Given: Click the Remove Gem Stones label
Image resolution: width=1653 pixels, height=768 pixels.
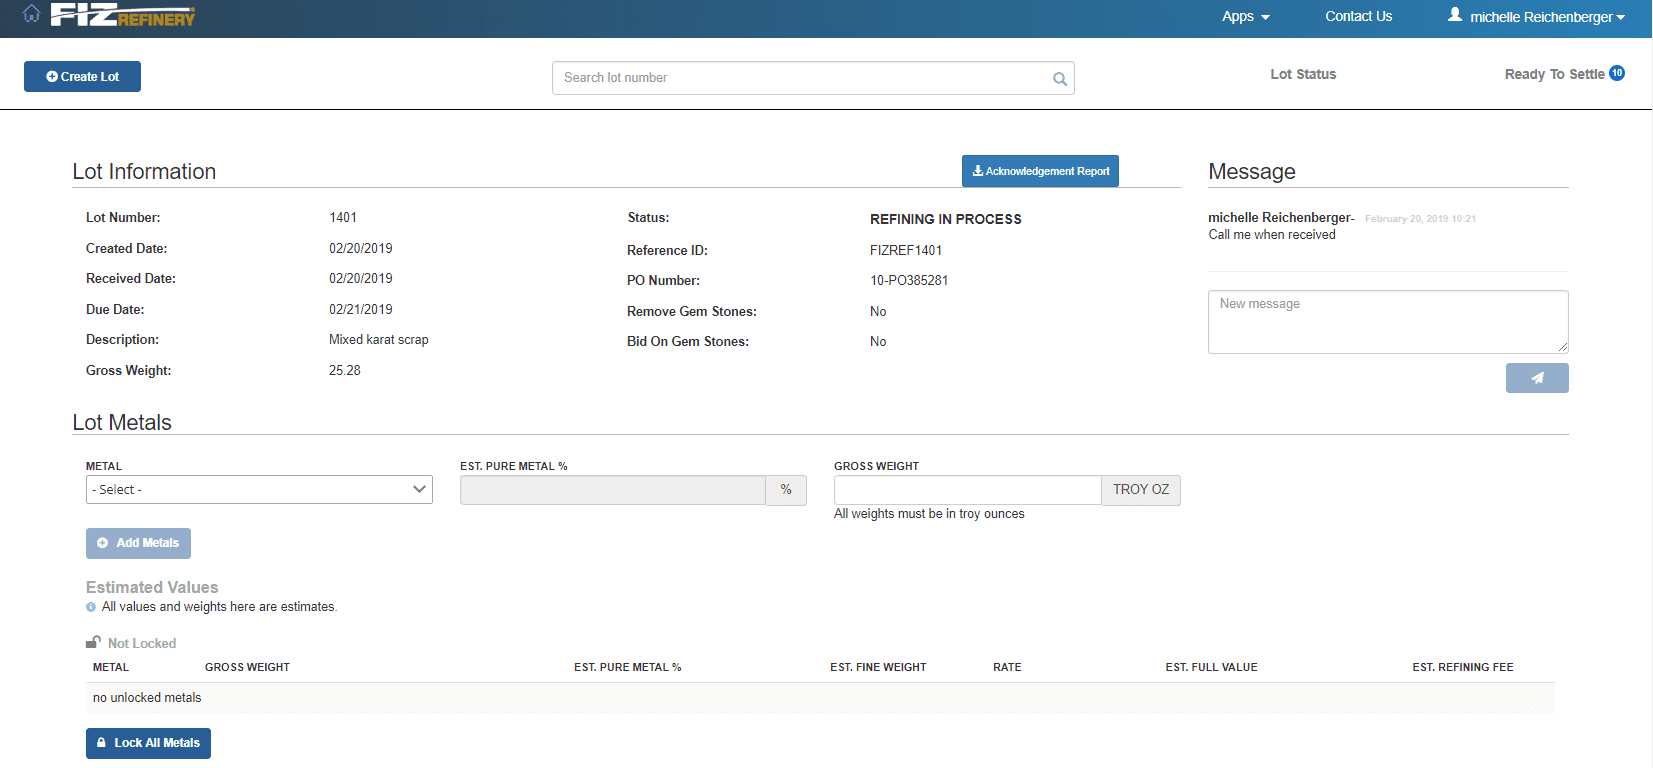Looking at the screenshot, I should pos(692,311).
